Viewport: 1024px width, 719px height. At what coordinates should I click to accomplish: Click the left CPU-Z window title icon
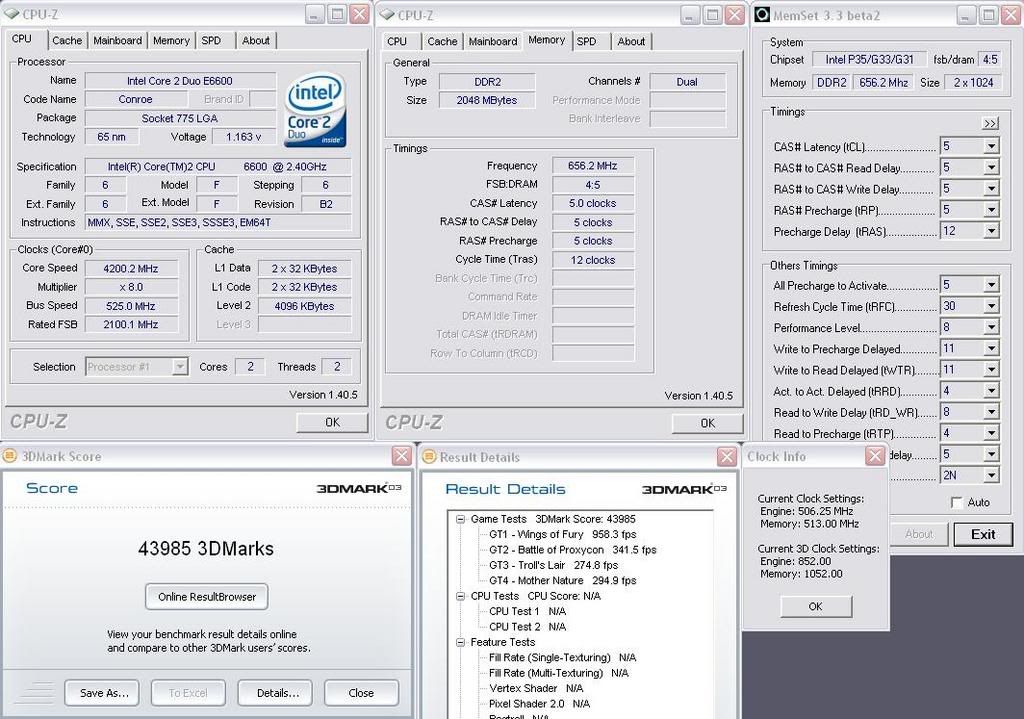11,14
